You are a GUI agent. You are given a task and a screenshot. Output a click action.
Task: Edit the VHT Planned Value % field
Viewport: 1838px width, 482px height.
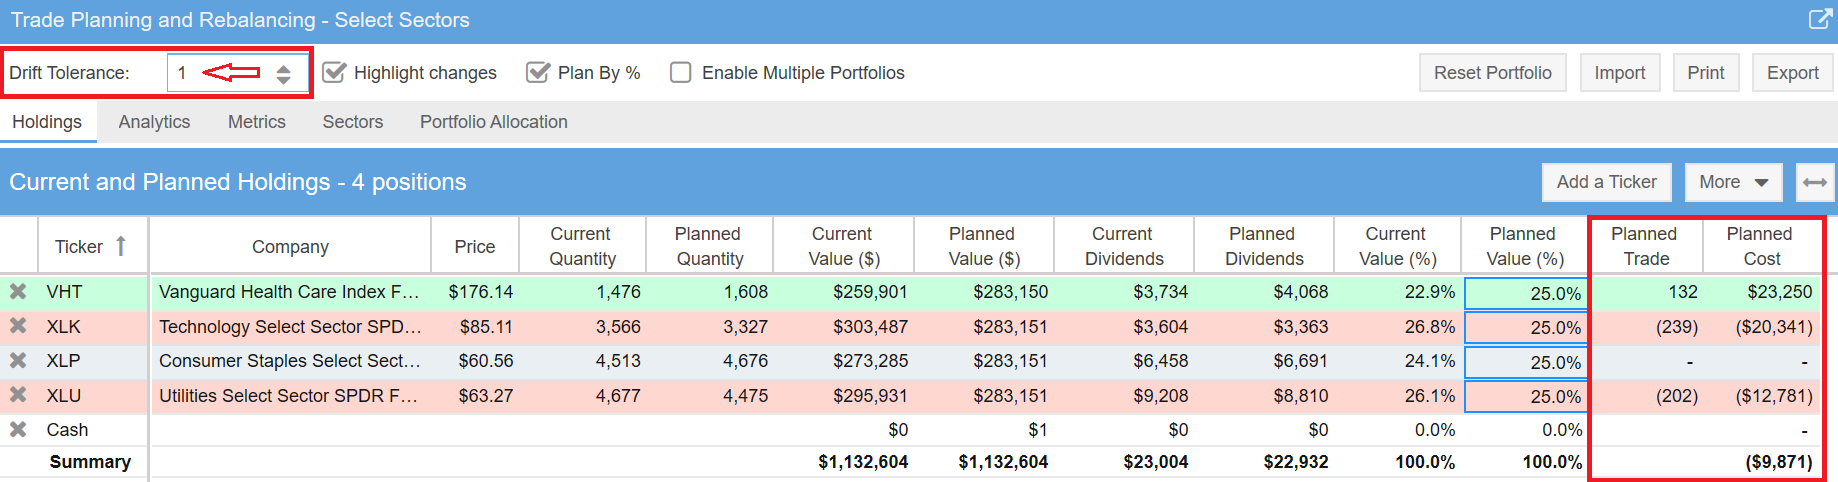click(1526, 293)
